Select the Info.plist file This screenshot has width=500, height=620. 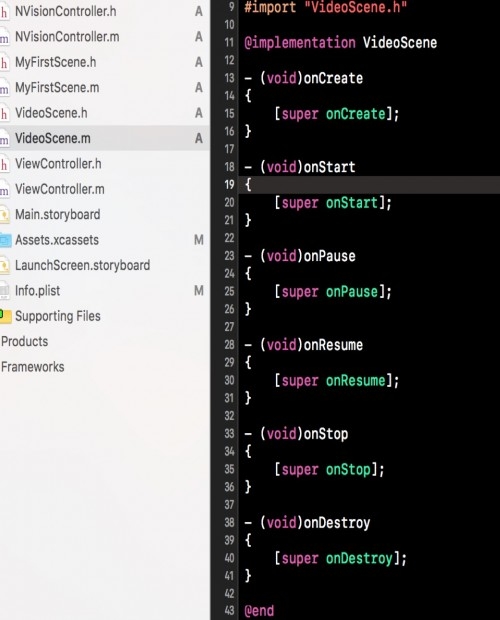[x=38, y=291]
